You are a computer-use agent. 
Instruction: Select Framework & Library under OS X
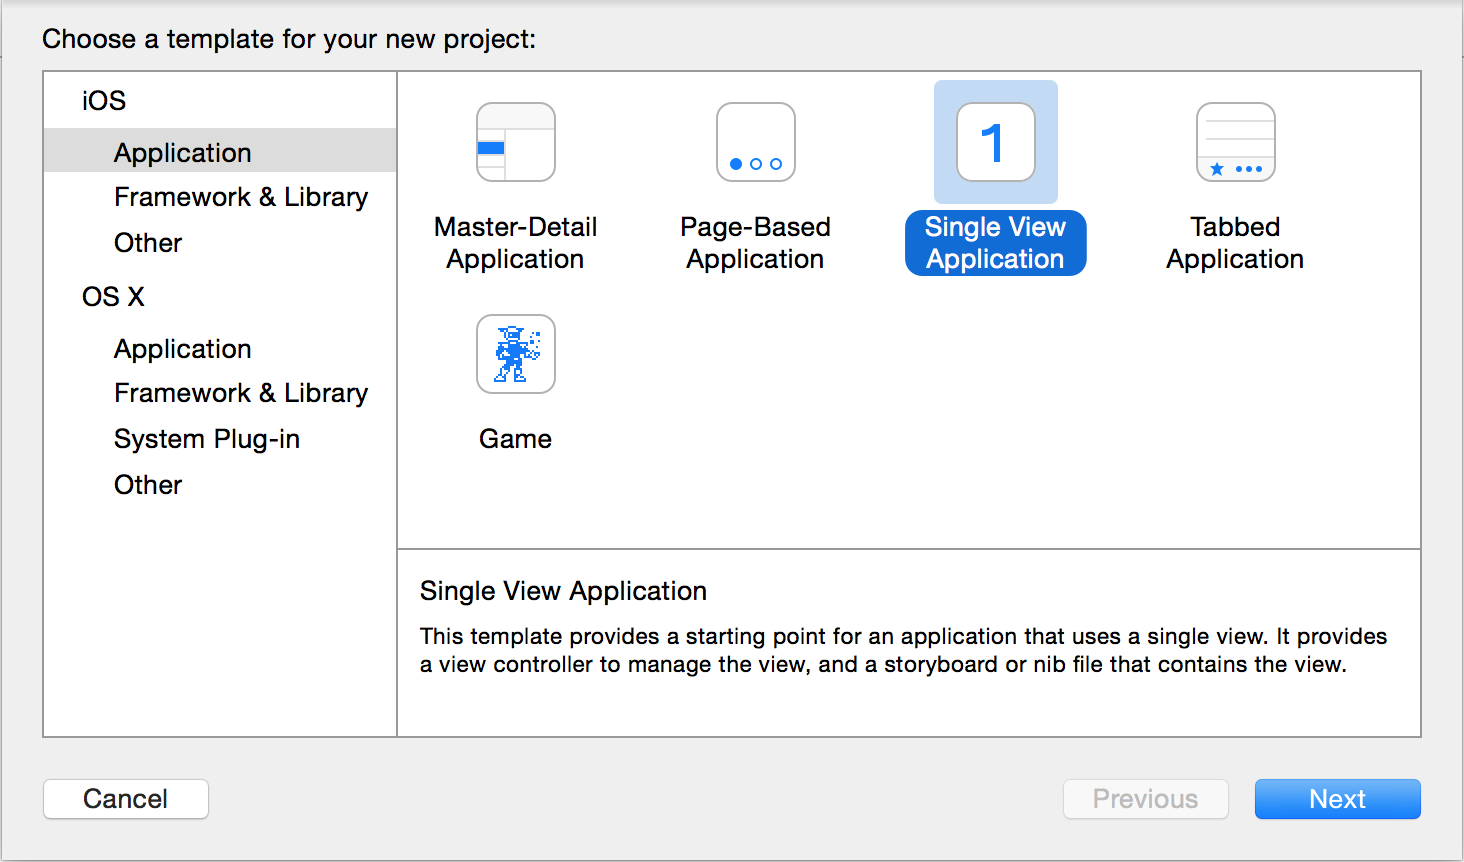point(241,392)
